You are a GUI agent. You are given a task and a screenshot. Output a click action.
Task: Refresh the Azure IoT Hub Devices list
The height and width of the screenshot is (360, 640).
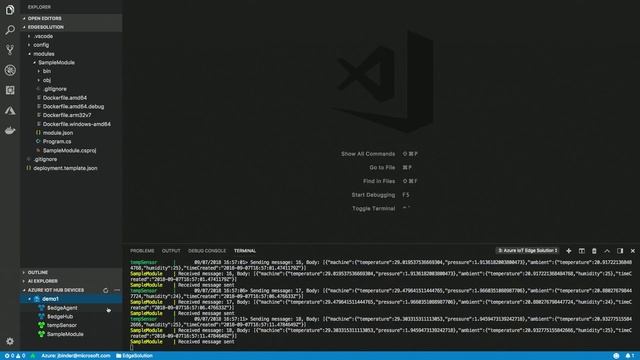click(106, 290)
